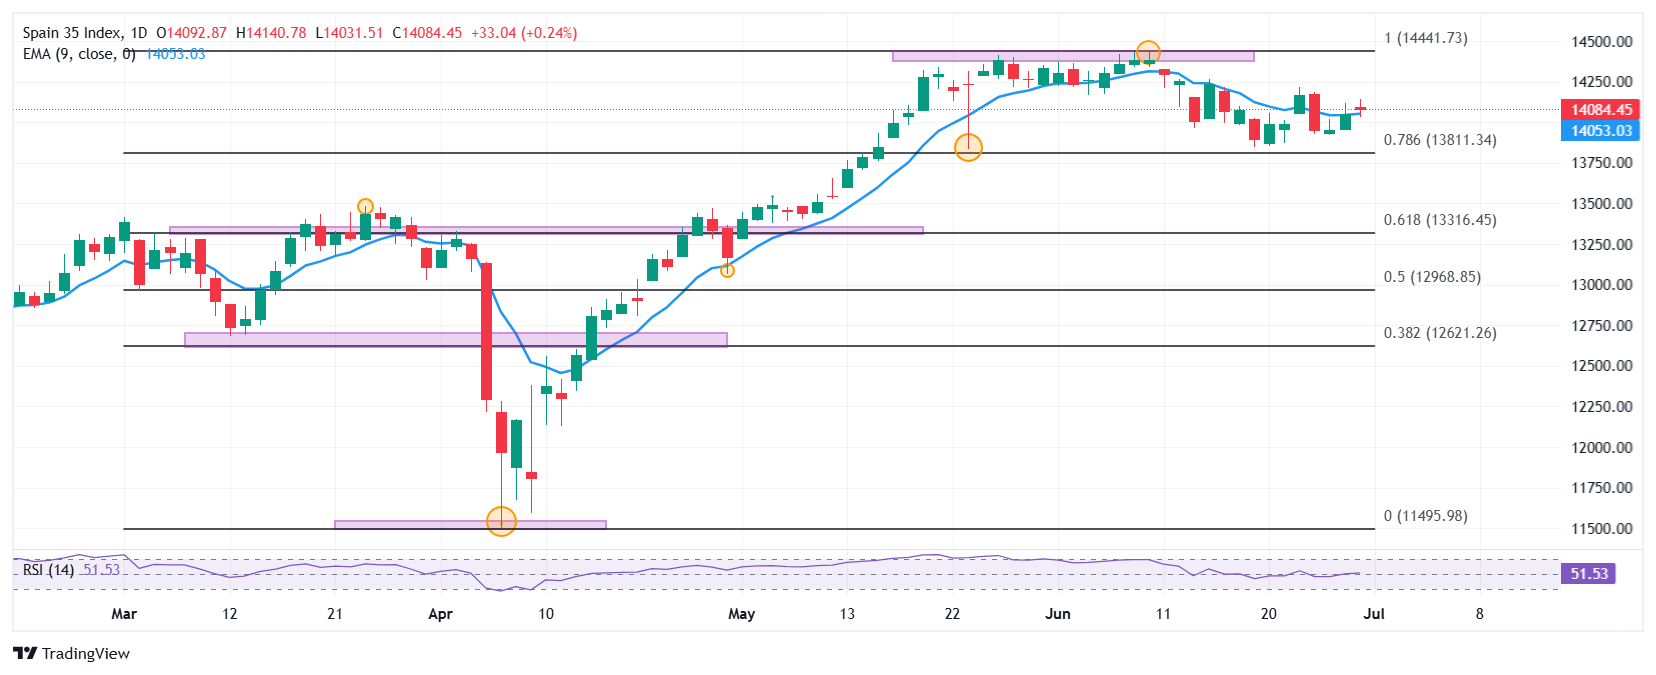
Task: Select the blue 14053.03 EMA price label
Action: pos(1601,131)
